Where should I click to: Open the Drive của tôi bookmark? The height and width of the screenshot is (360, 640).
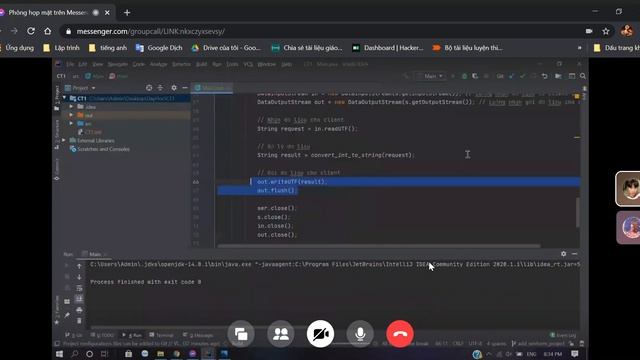pyautogui.click(x=226, y=48)
